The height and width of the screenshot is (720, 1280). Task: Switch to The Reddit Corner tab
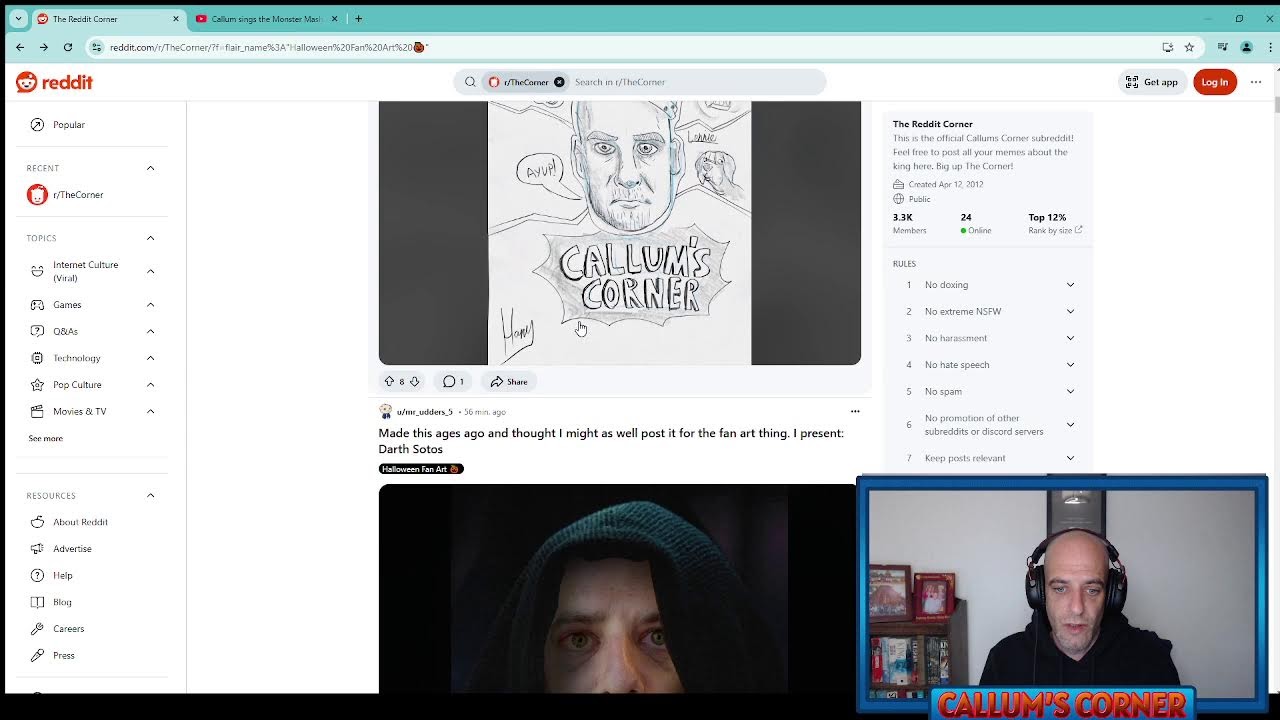(108, 19)
